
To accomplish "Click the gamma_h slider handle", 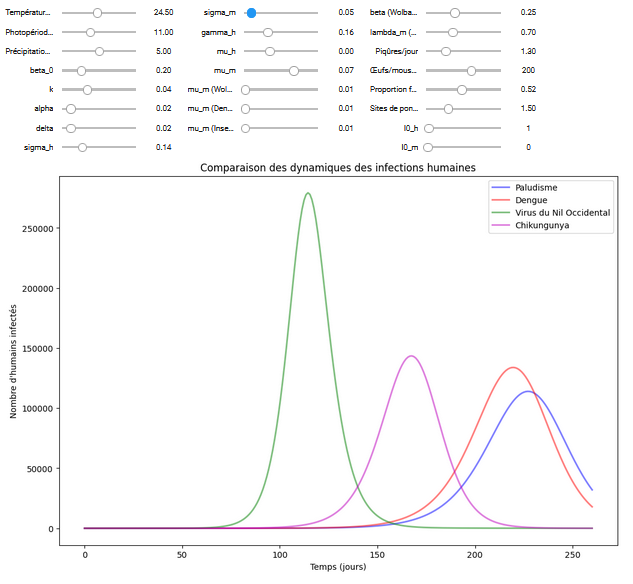I will click(268, 32).
